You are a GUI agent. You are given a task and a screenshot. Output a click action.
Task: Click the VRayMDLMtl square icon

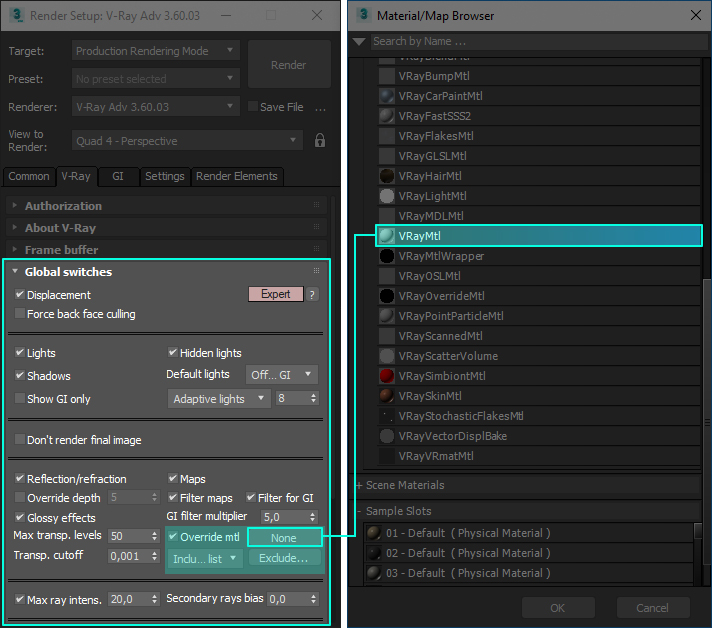pos(386,216)
